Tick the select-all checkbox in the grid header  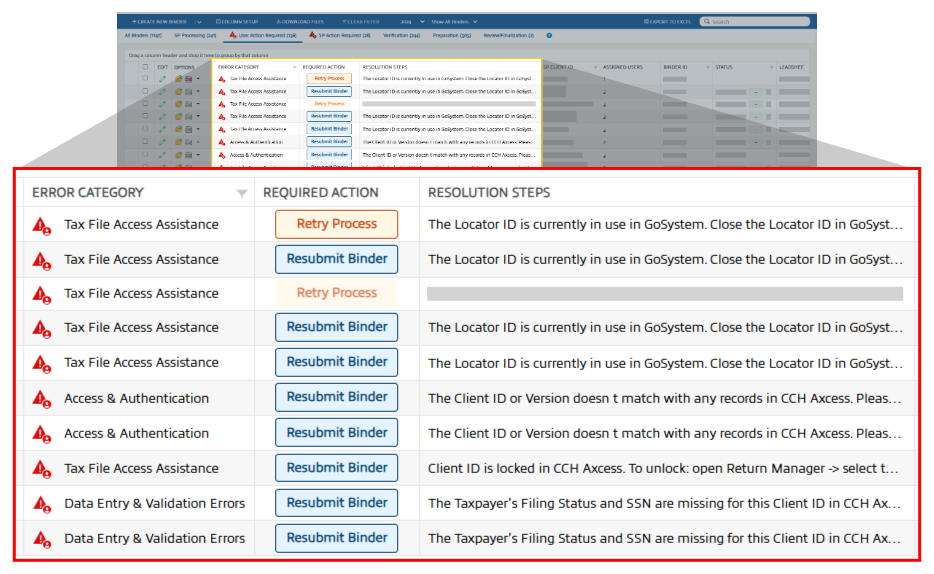[145, 67]
